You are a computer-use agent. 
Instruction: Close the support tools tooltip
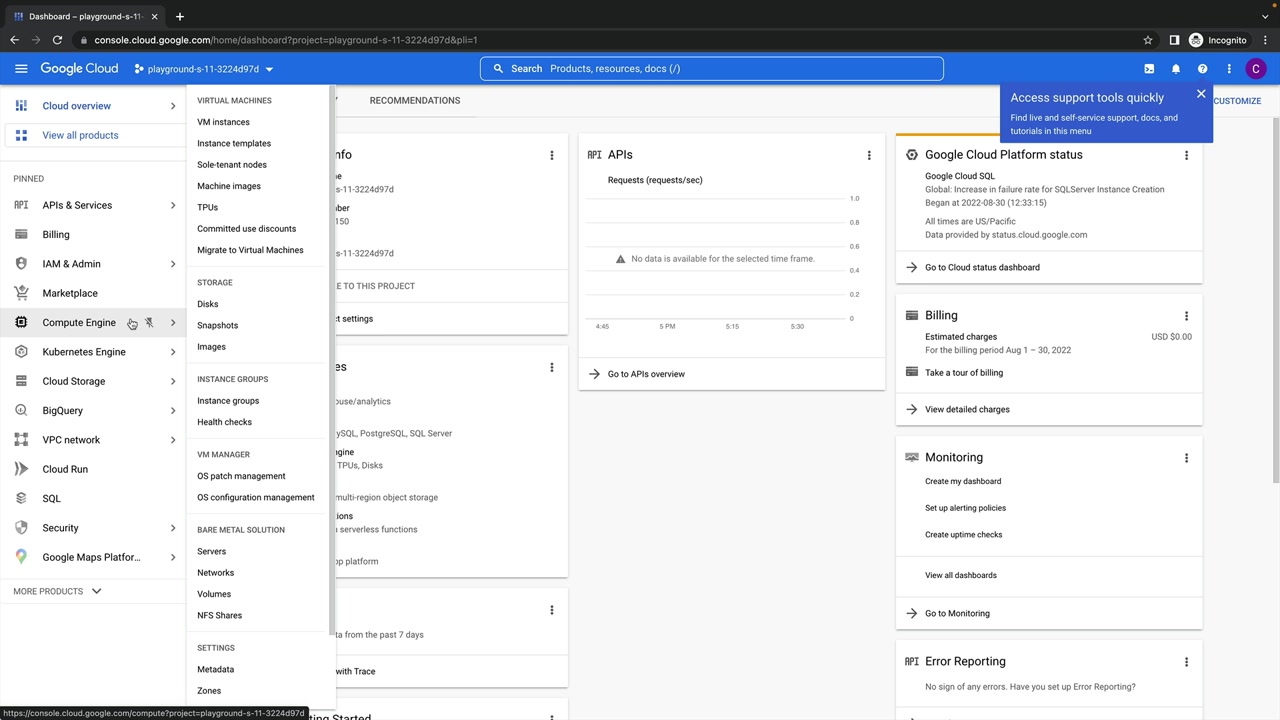coord(1201,94)
